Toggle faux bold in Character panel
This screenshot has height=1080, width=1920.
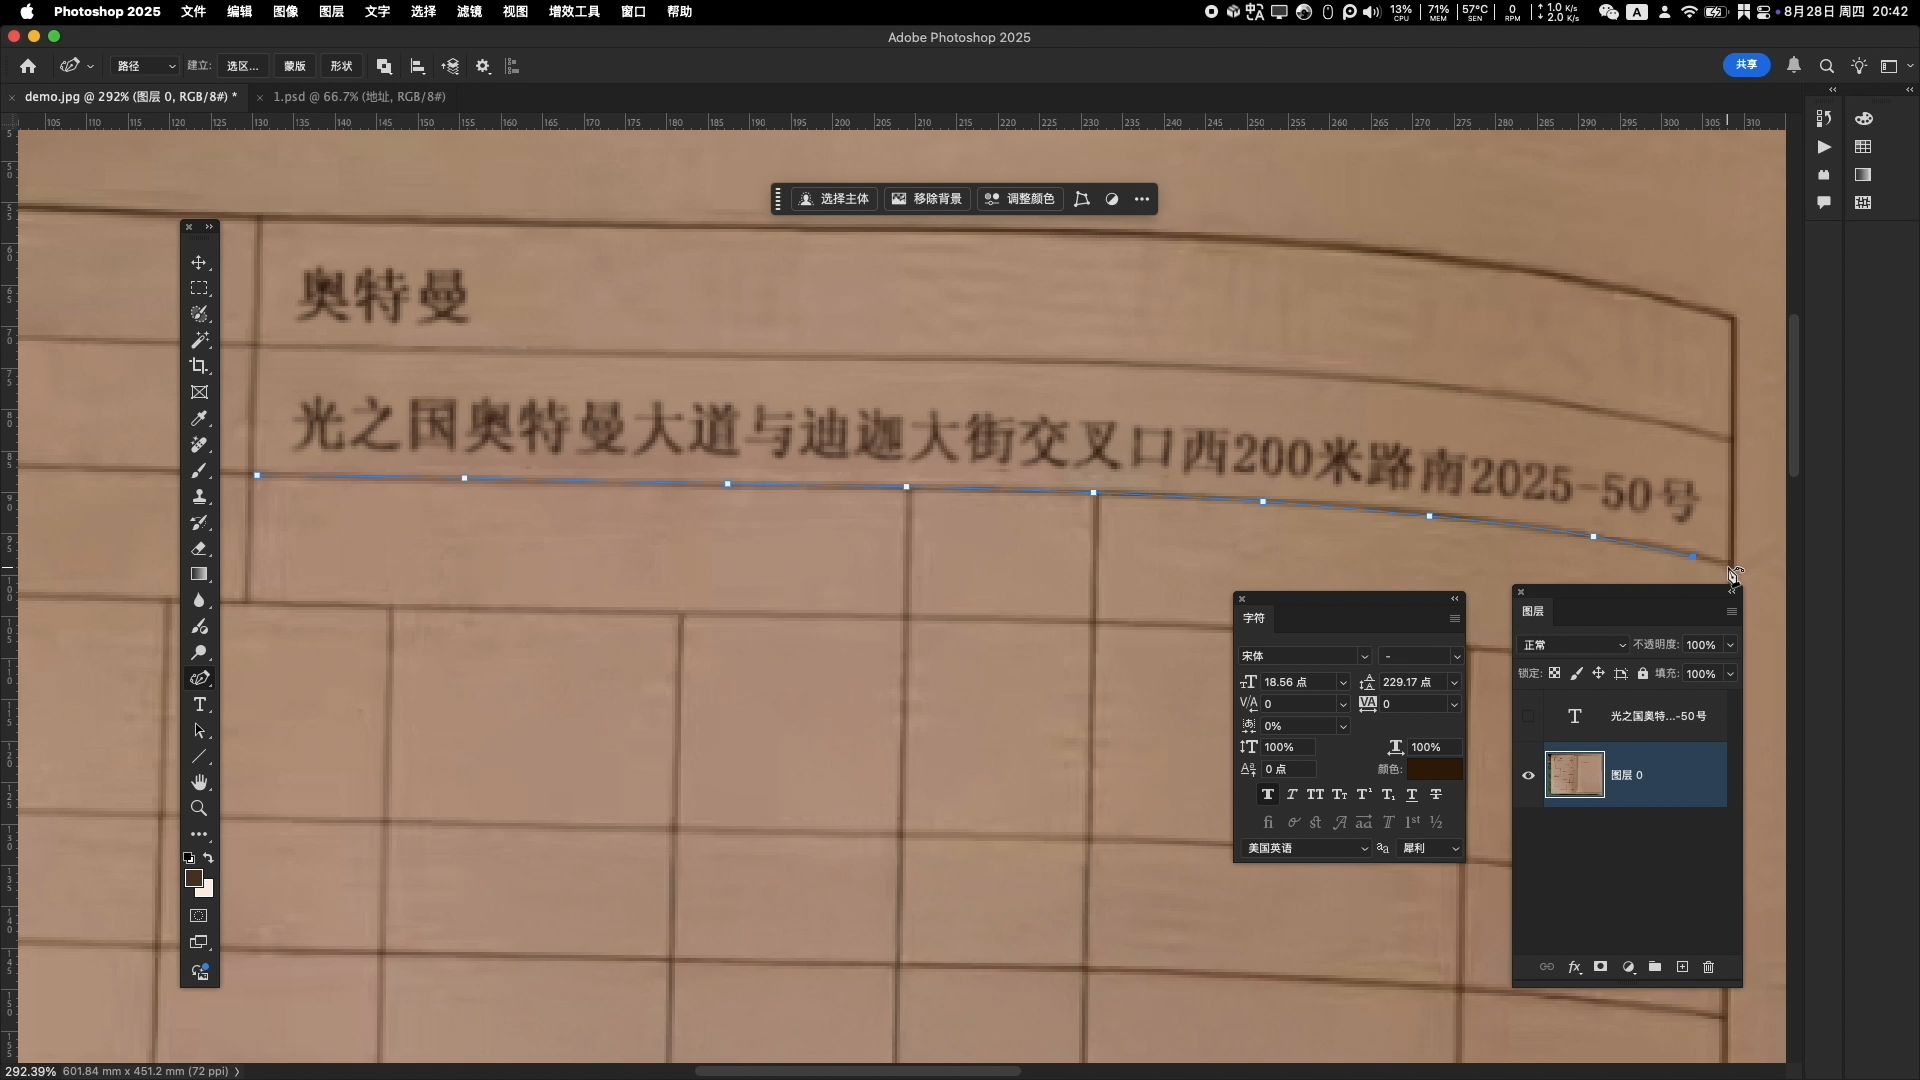click(x=1267, y=794)
